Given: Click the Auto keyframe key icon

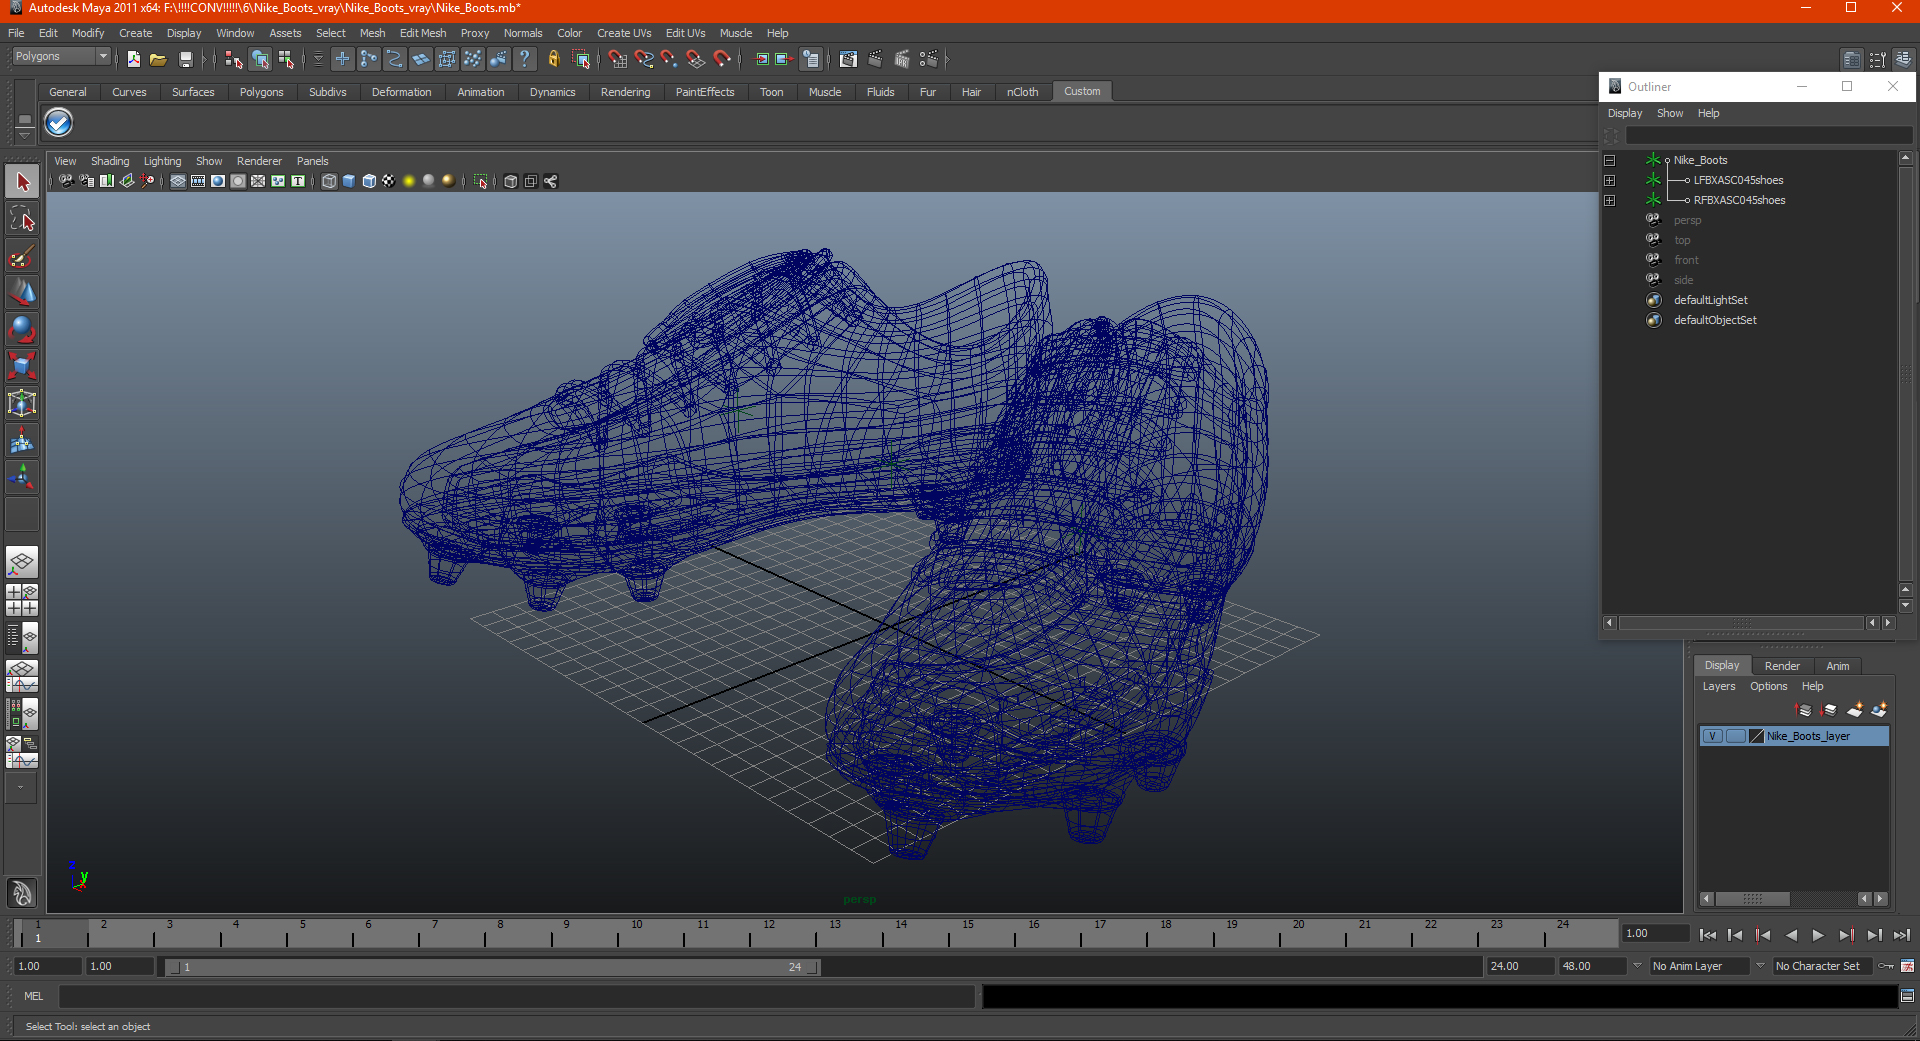Looking at the screenshot, I should [x=1886, y=966].
